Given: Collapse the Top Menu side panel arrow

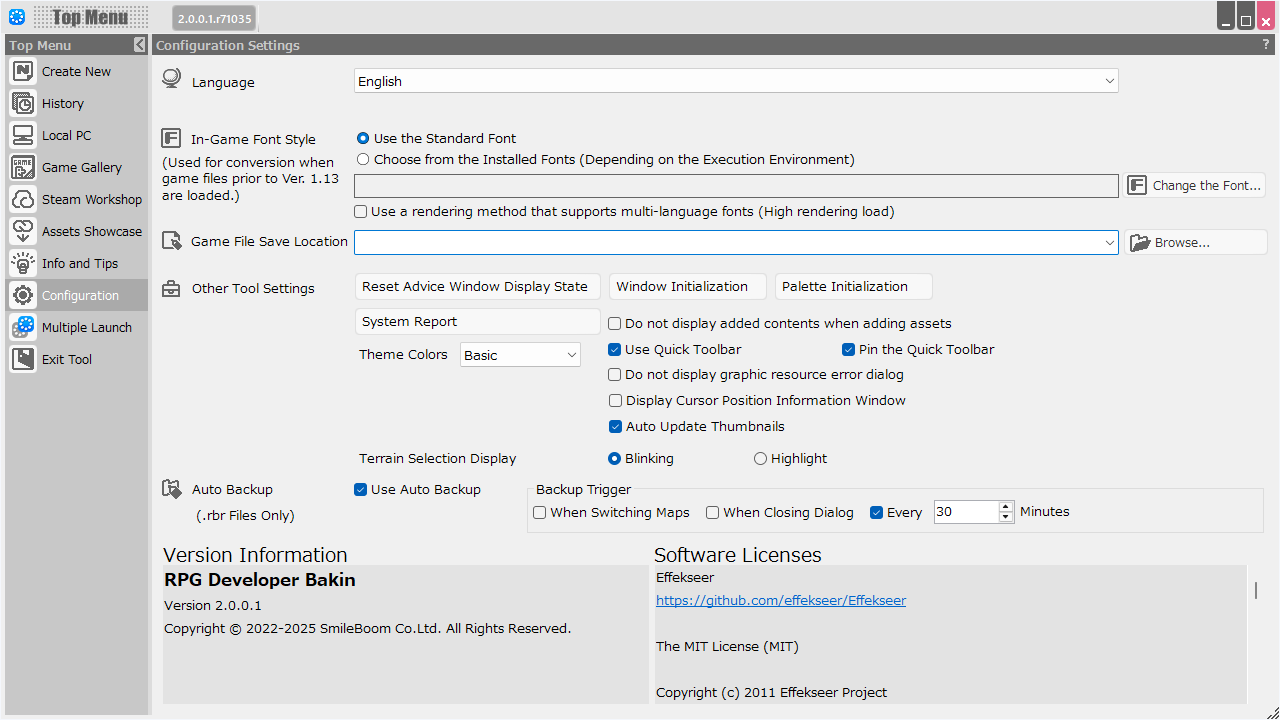Looking at the screenshot, I should pos(139,45).
